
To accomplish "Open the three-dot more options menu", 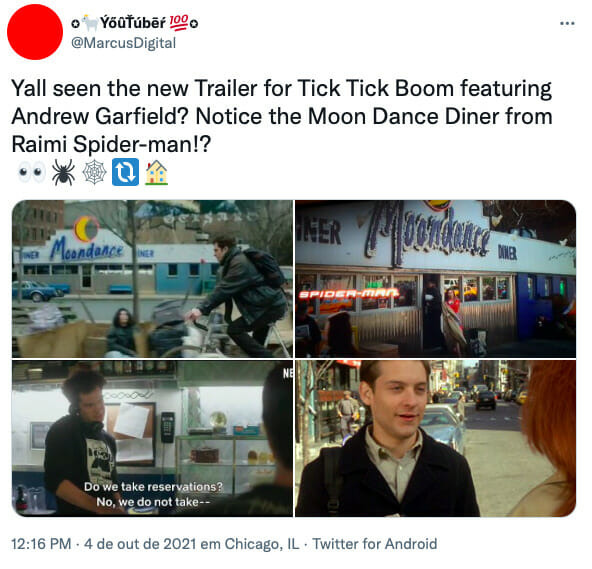I will point(567,23).
